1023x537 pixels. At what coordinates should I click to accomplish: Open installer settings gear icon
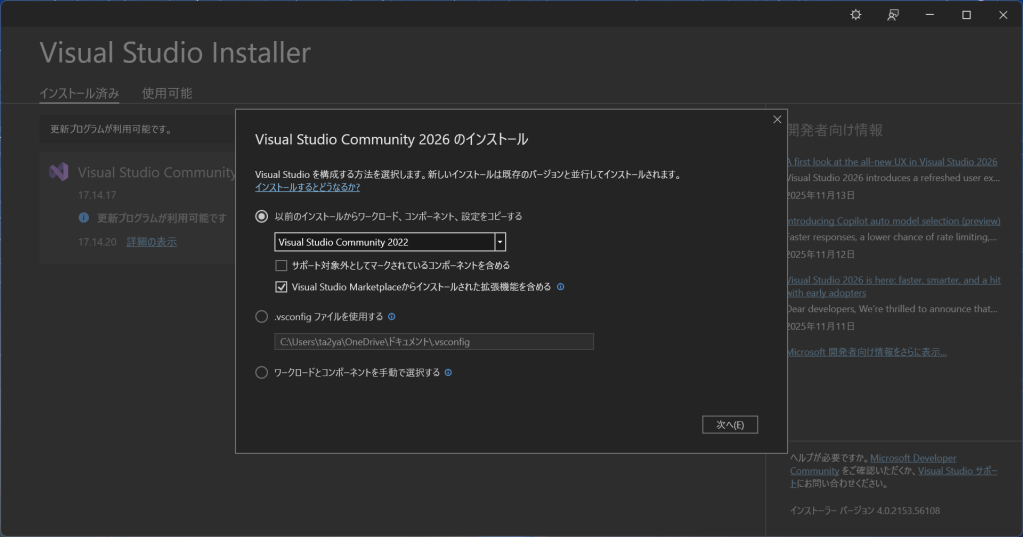855,15
